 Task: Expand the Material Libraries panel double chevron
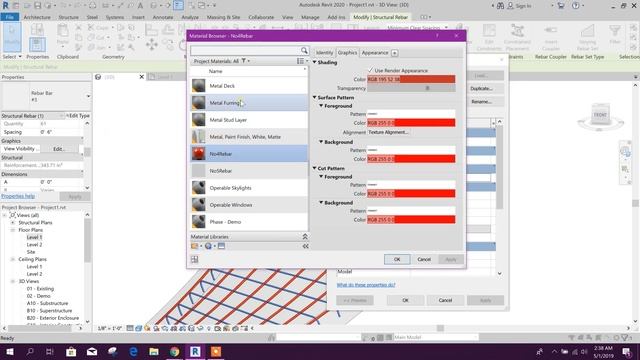(x=305, y=237)
